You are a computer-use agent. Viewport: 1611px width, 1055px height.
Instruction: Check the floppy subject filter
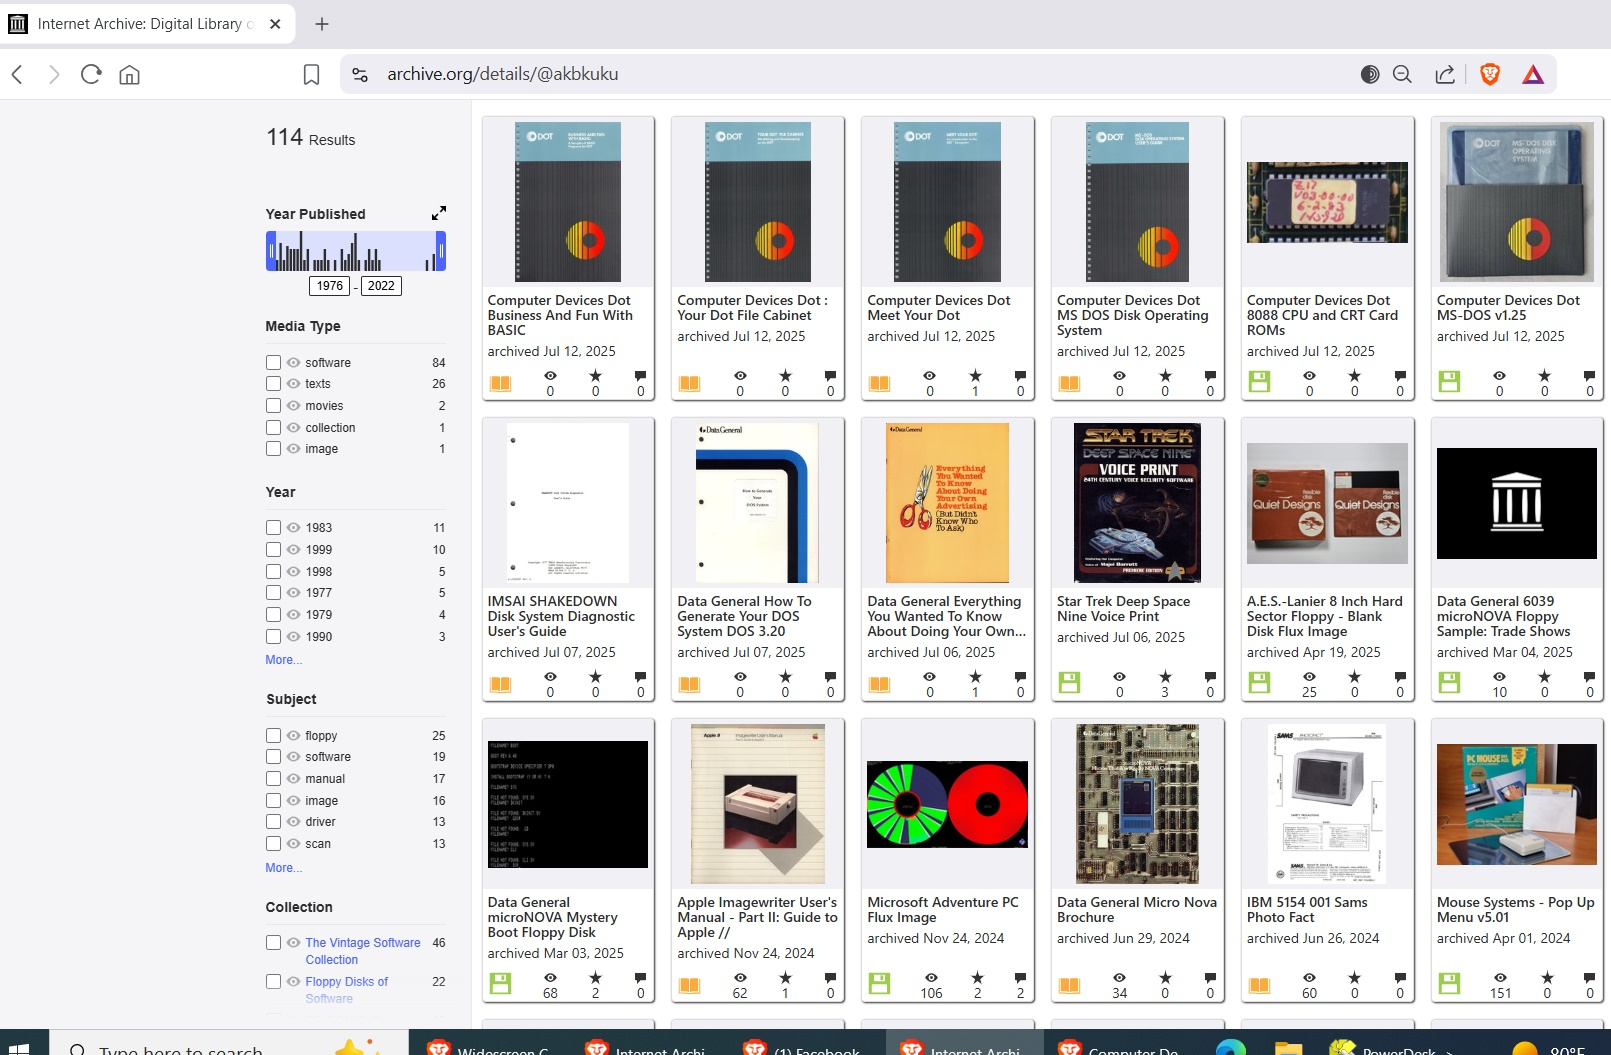tap(273, 735)
